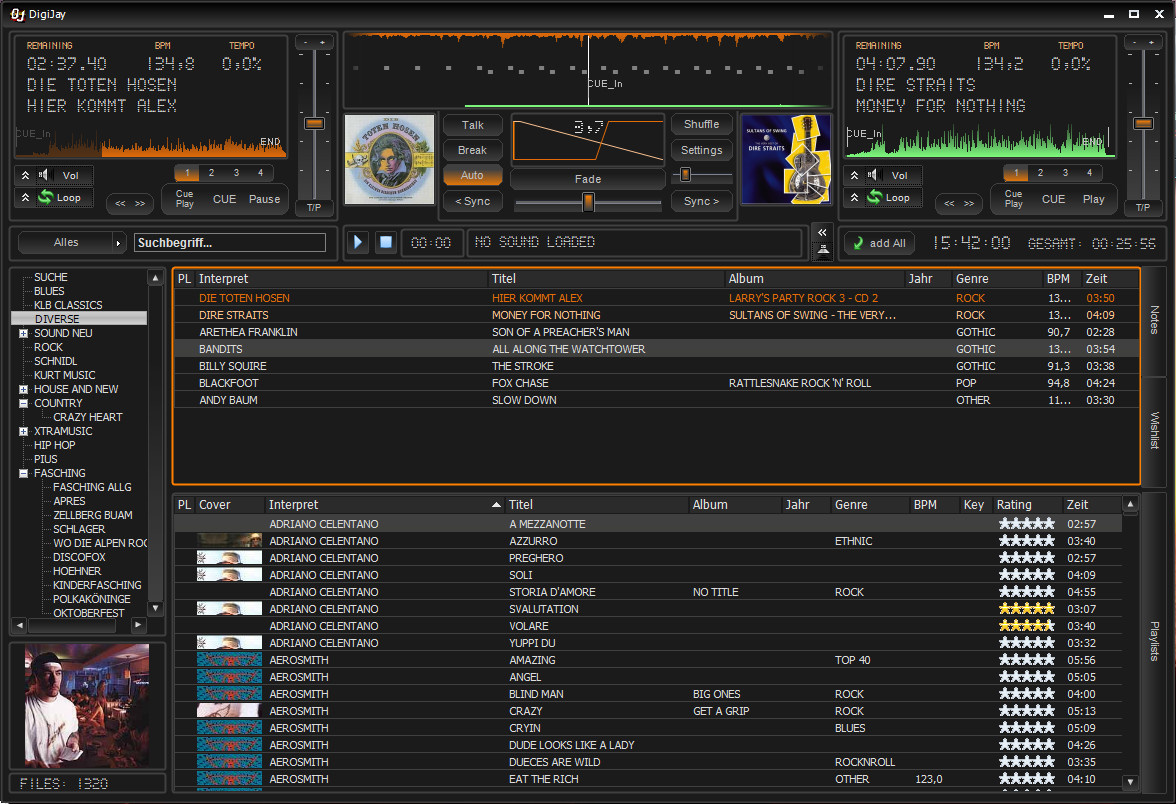Click the left deck Loop icon
Image resolution: width=1176 pixels, height=804 pixels.
pos(45,198)
